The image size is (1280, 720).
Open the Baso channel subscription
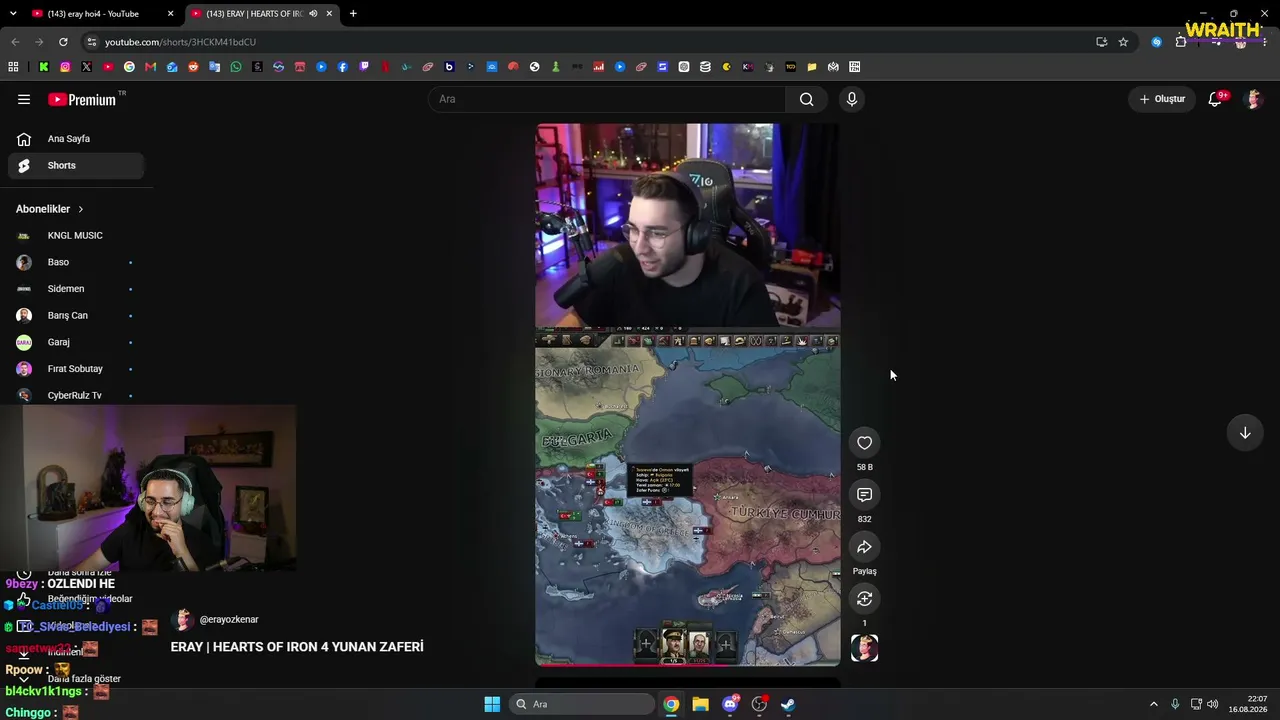click(76, 262)
